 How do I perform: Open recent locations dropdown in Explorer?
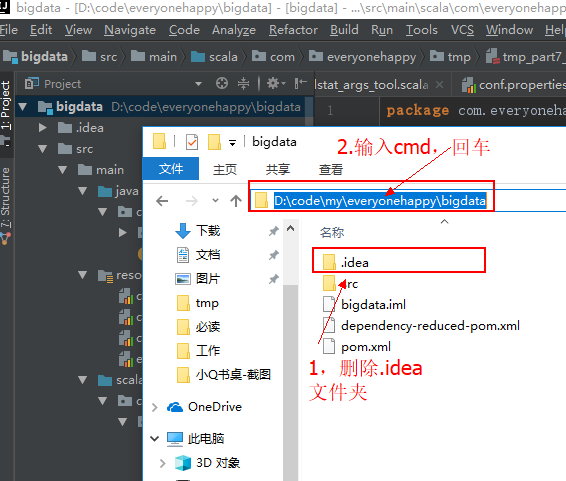215,200
